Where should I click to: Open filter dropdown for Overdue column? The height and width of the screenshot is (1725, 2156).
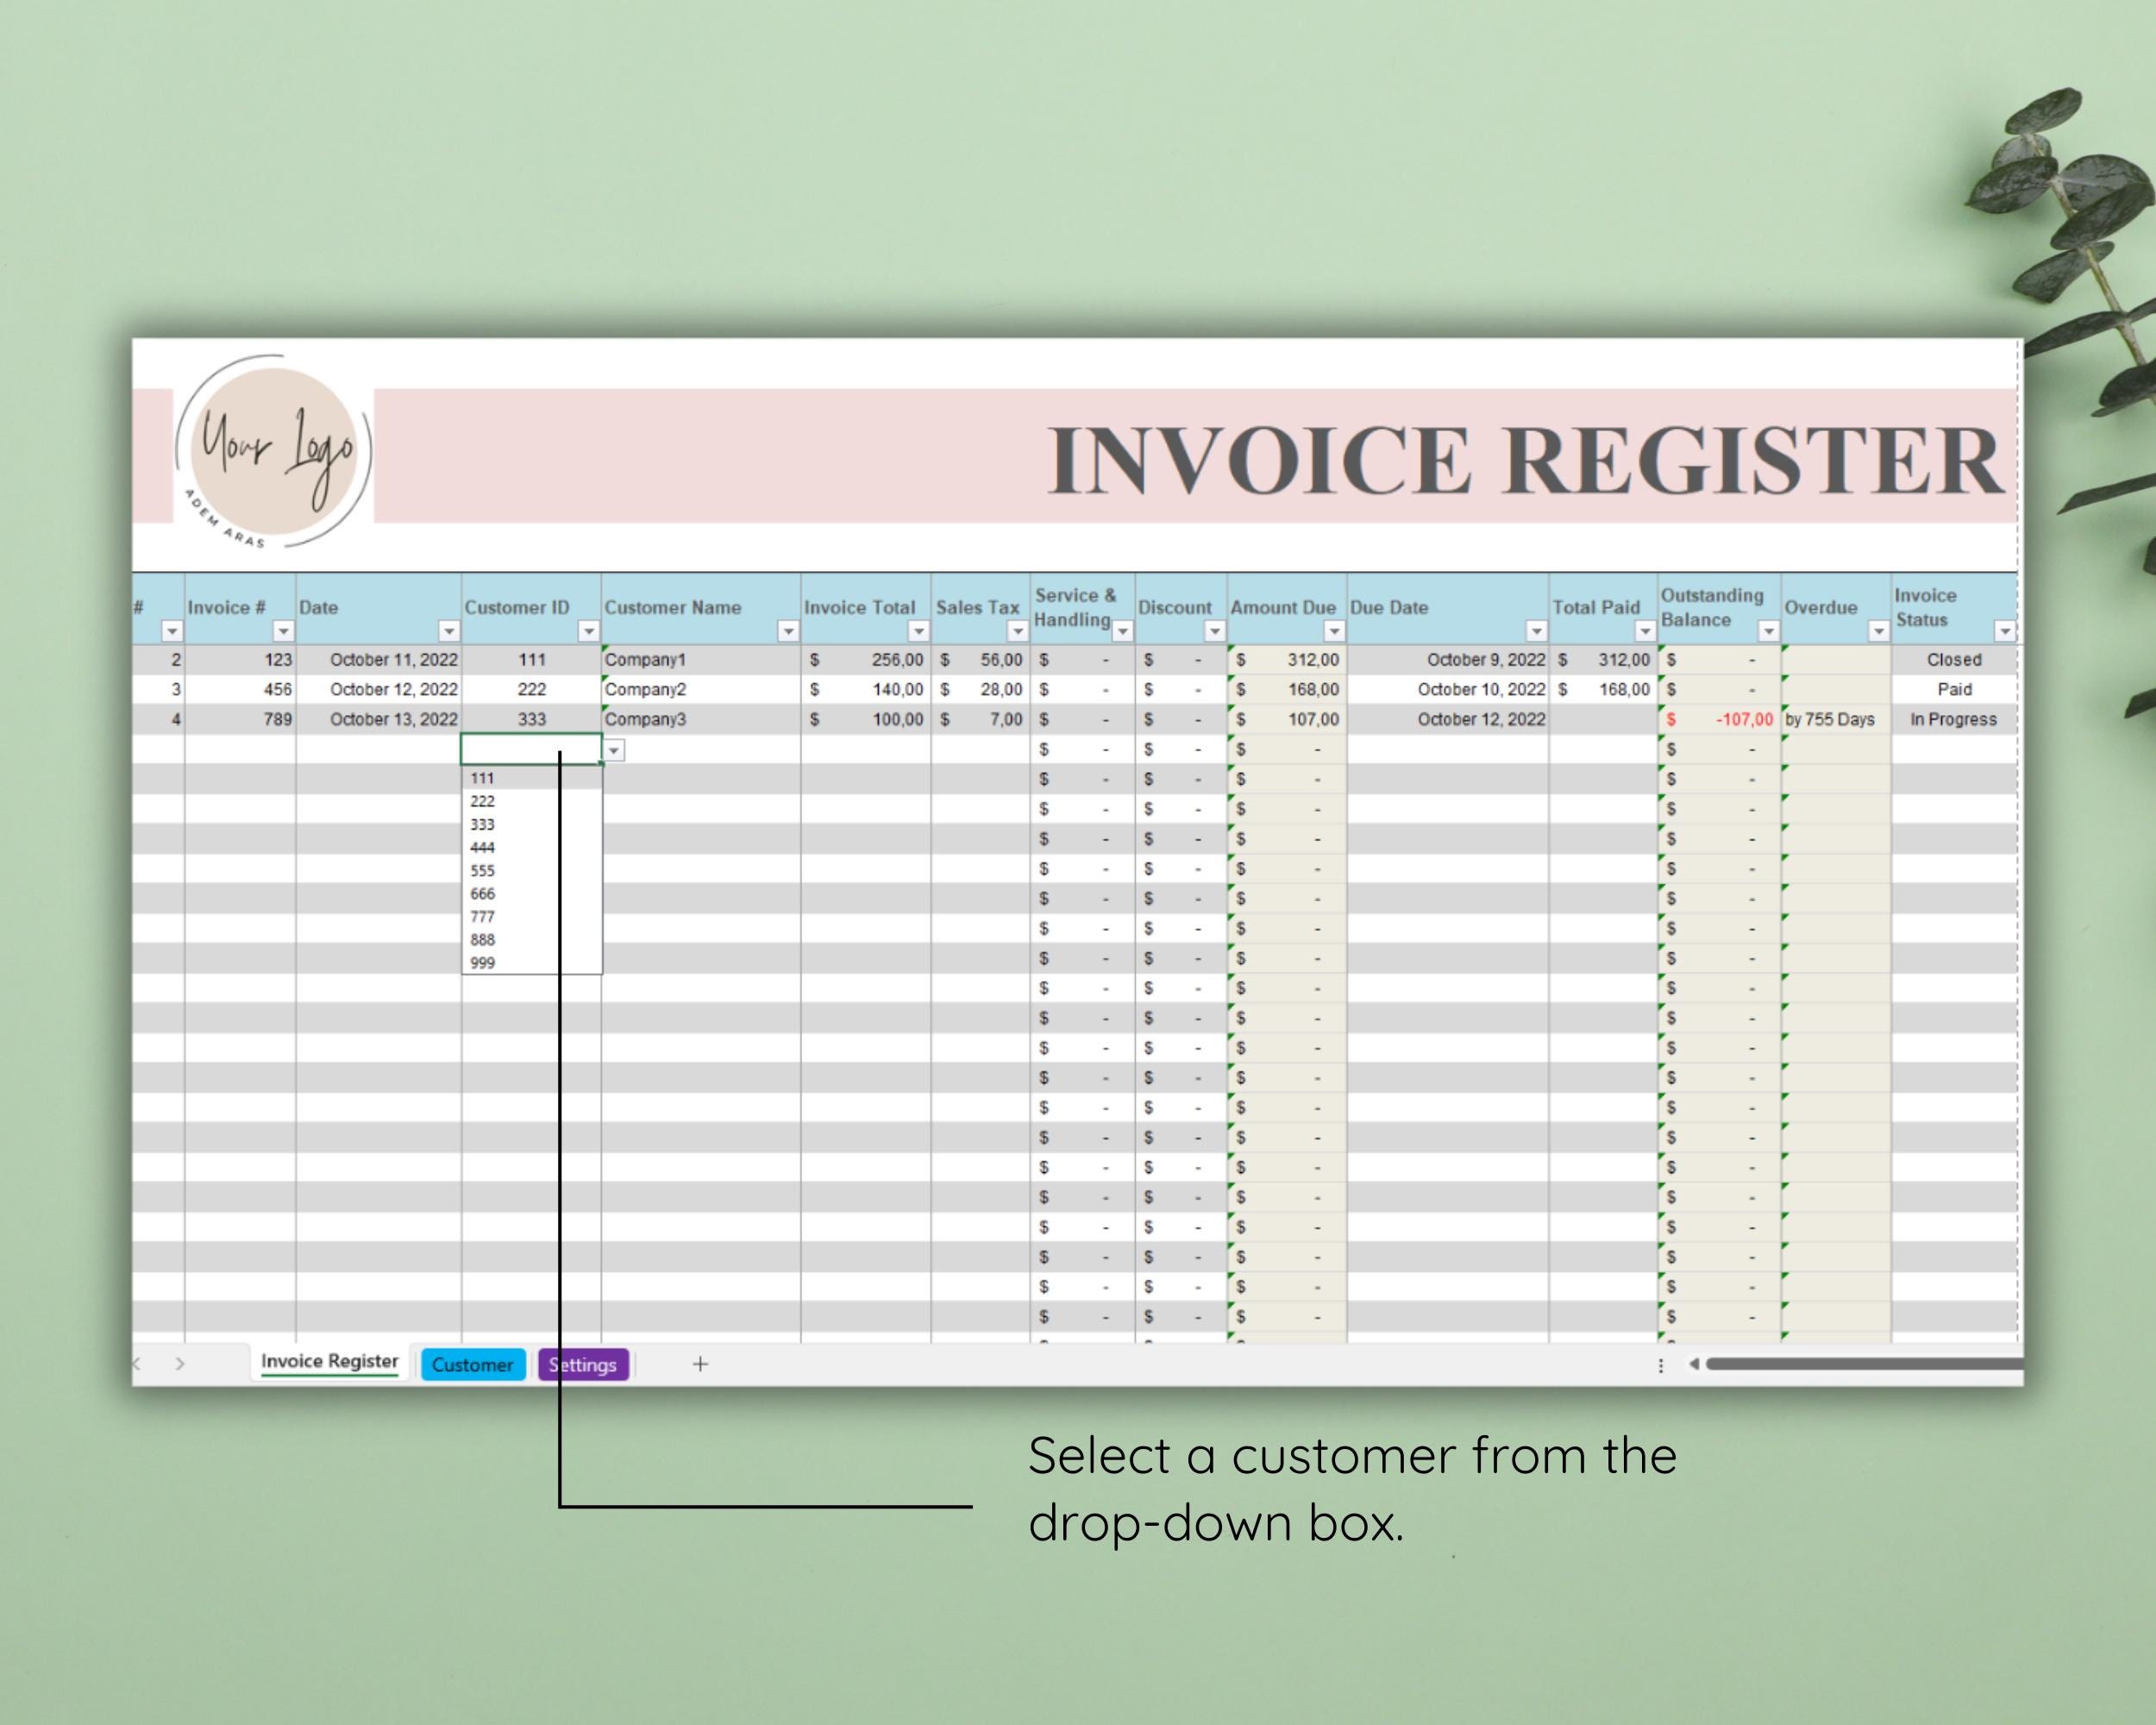[x=1878, y=631]
